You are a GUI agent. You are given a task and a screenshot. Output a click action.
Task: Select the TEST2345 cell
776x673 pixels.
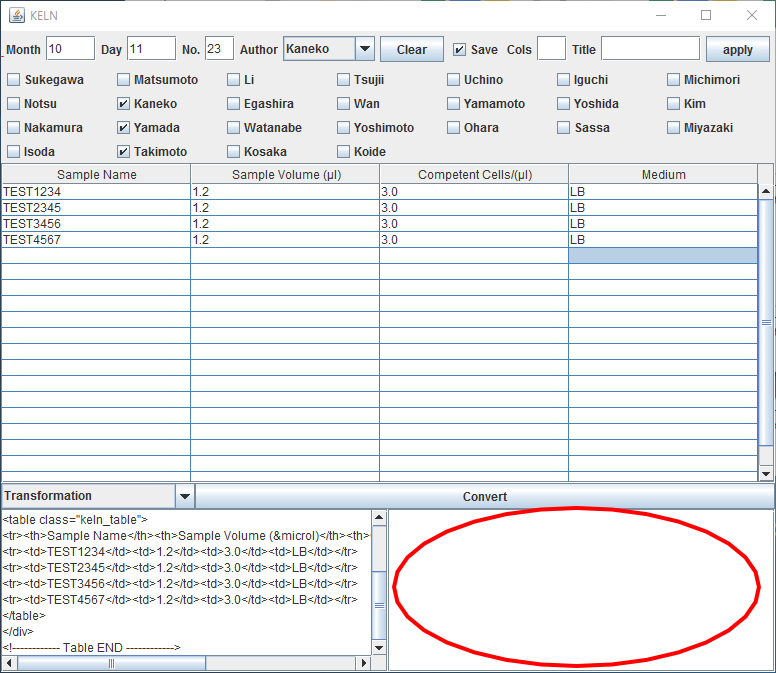[97, 208]
